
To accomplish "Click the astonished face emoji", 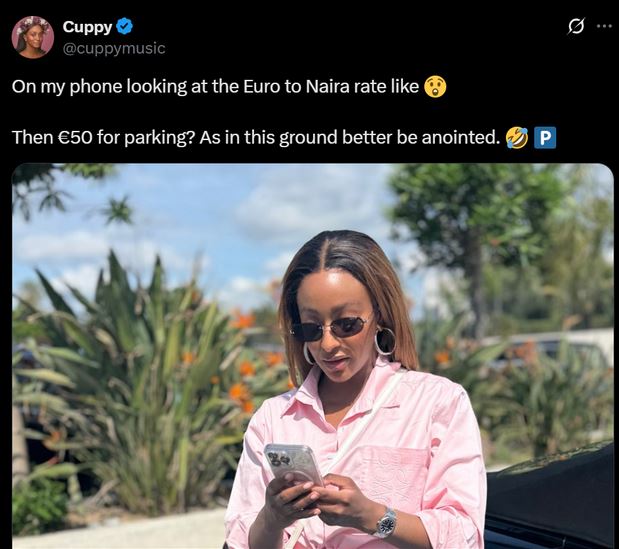I will tap(435, 86).
